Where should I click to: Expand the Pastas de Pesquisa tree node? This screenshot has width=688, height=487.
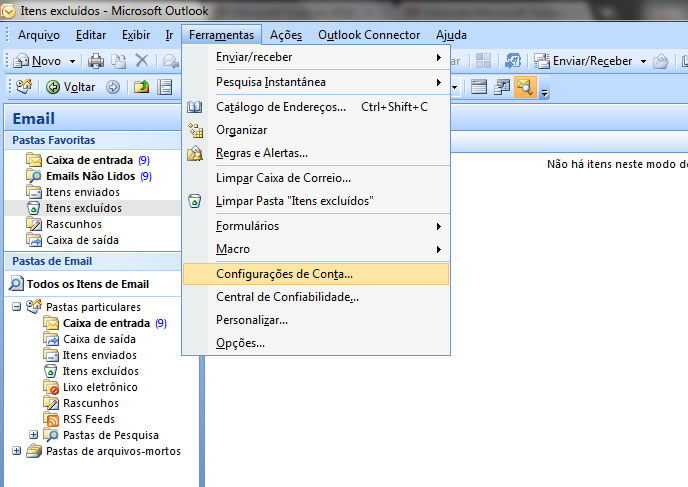tap(34, 435)
